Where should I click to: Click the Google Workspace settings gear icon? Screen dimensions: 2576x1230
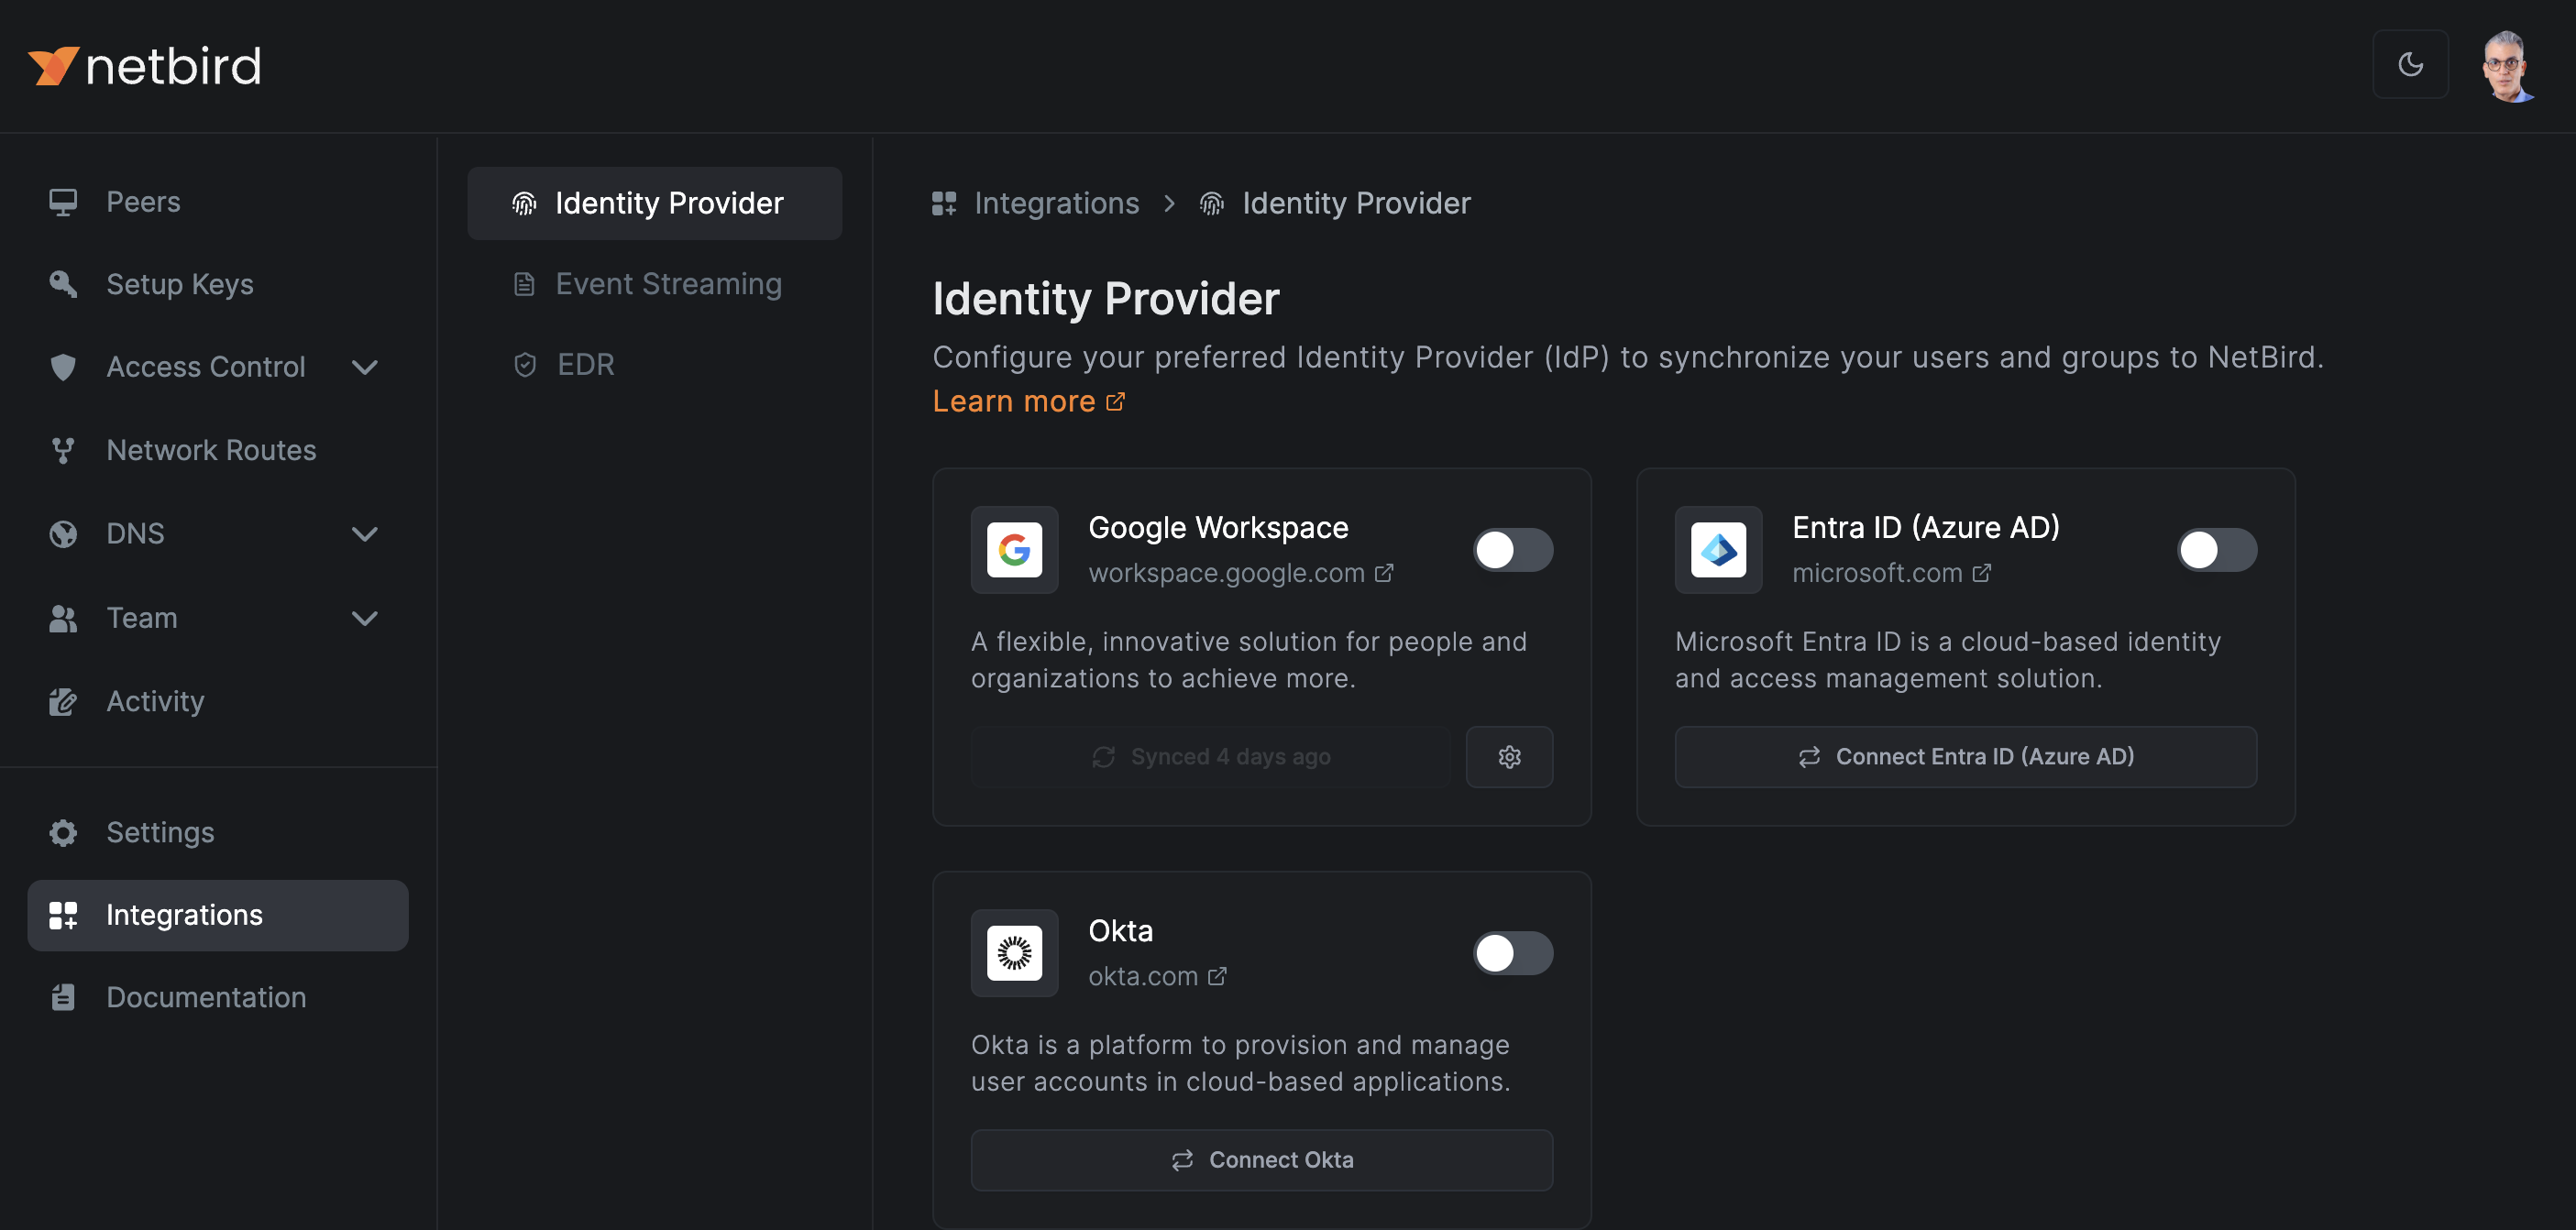[x=1508, y=757]
